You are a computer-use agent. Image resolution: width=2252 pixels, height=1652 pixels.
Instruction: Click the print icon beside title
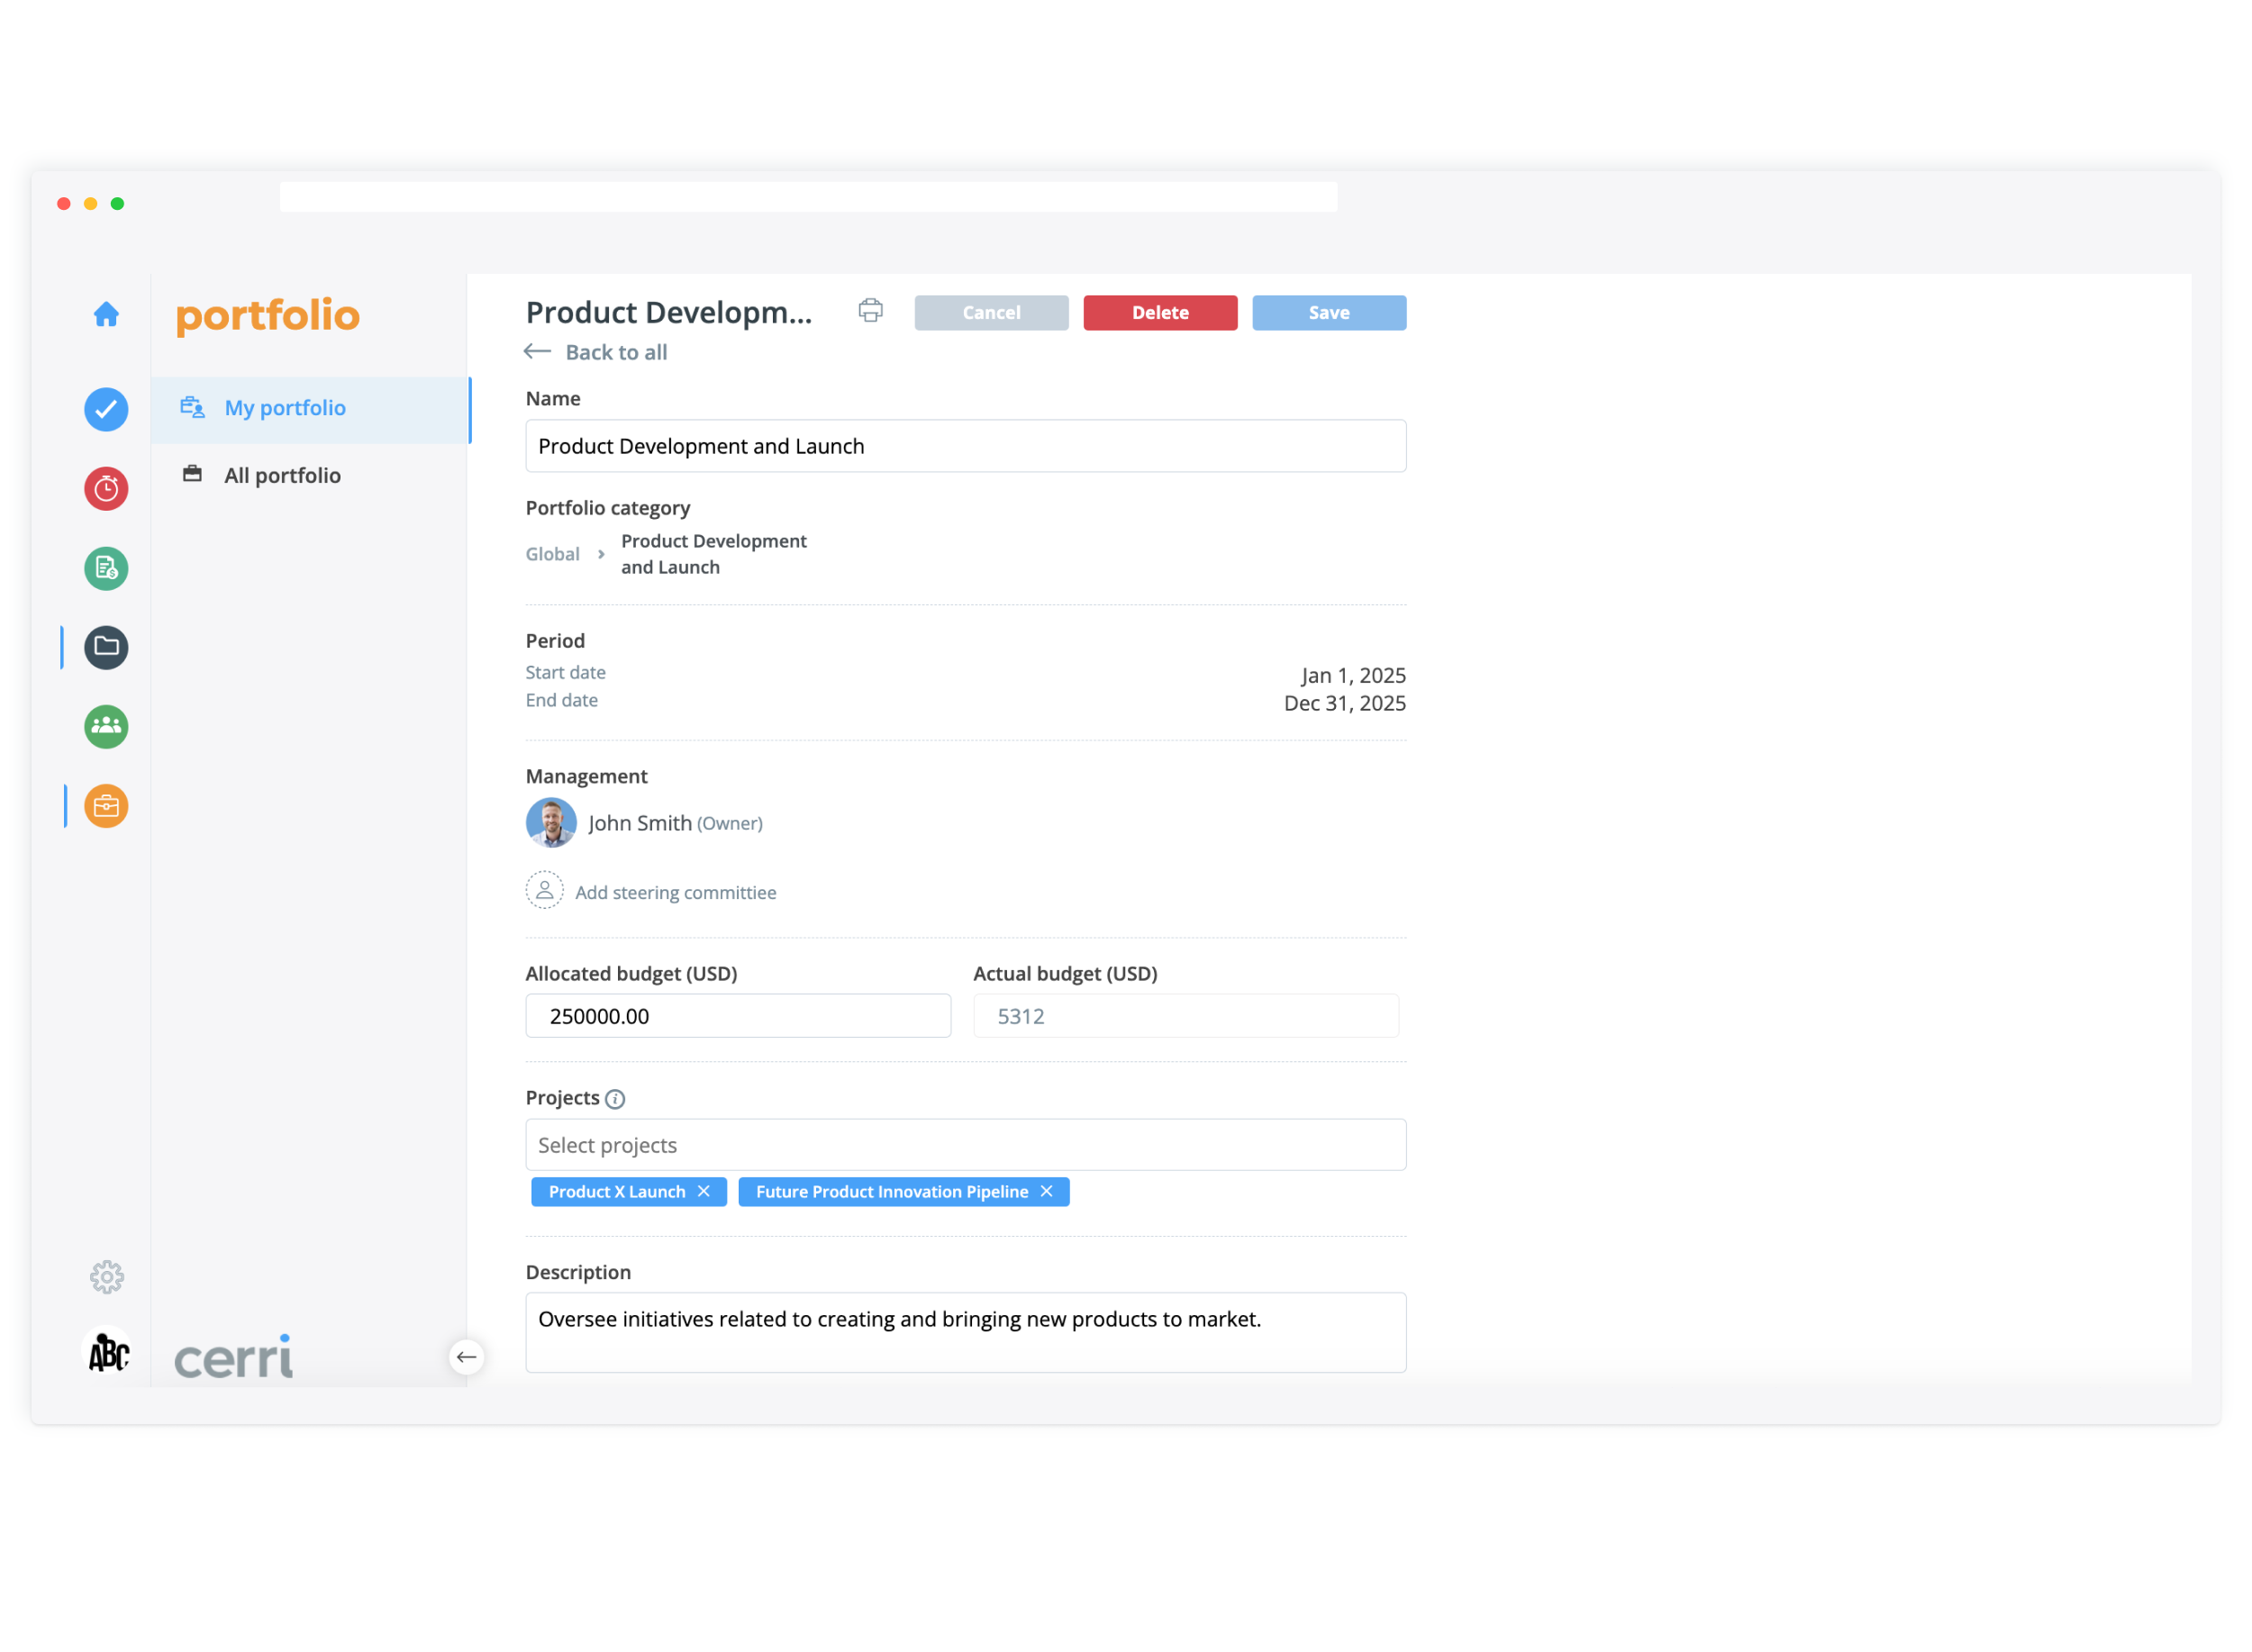870,311
